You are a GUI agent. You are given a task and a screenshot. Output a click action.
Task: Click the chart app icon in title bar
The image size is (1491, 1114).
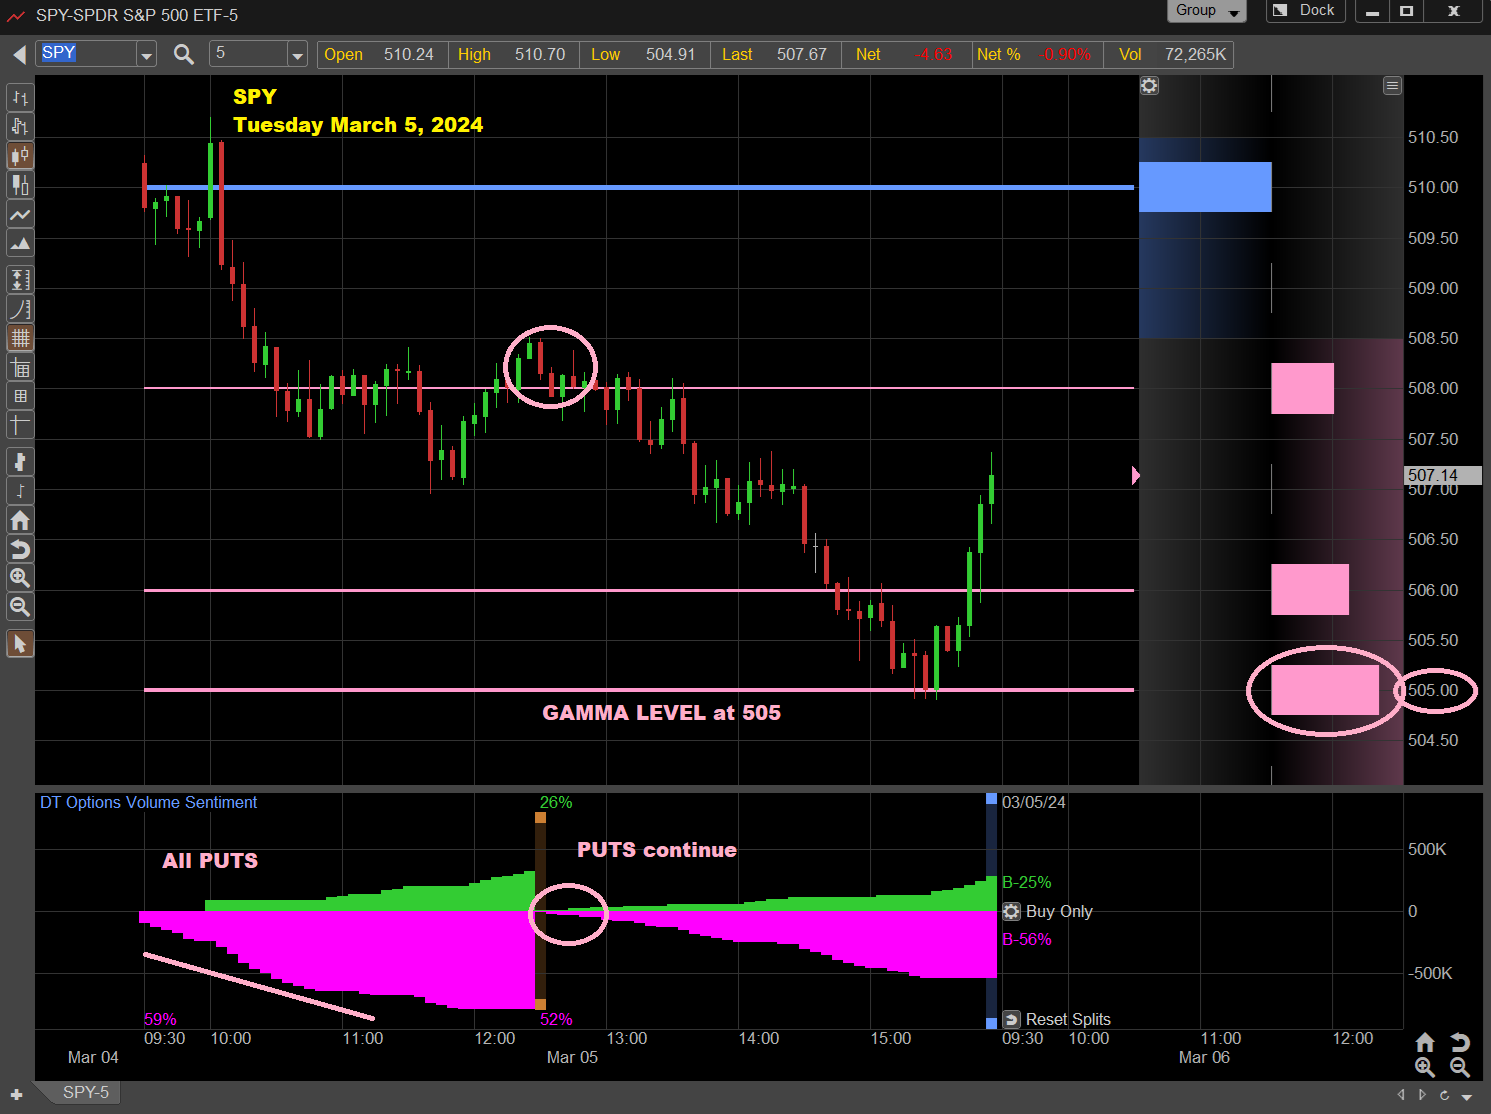click(16, 15)
